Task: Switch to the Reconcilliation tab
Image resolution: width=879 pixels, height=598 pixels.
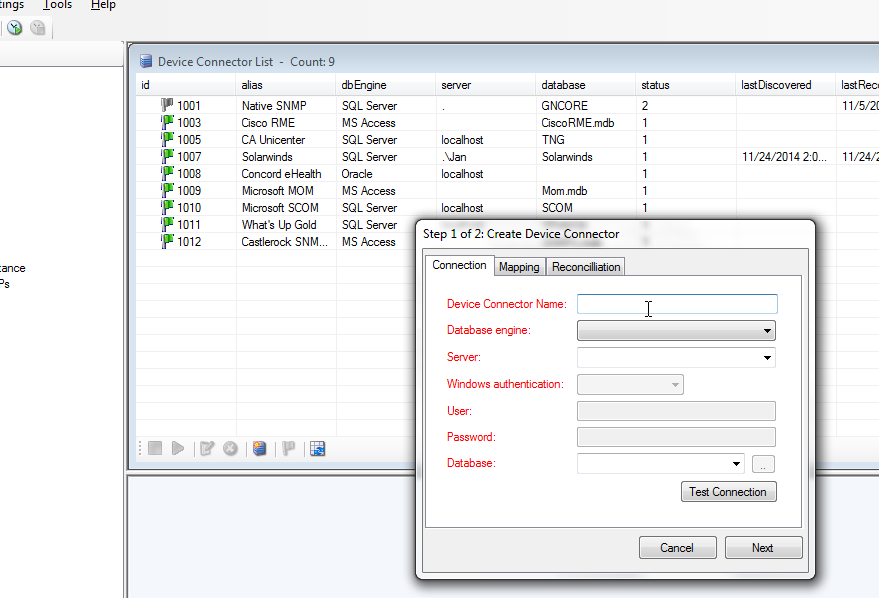Action: [x=586, y=266]
